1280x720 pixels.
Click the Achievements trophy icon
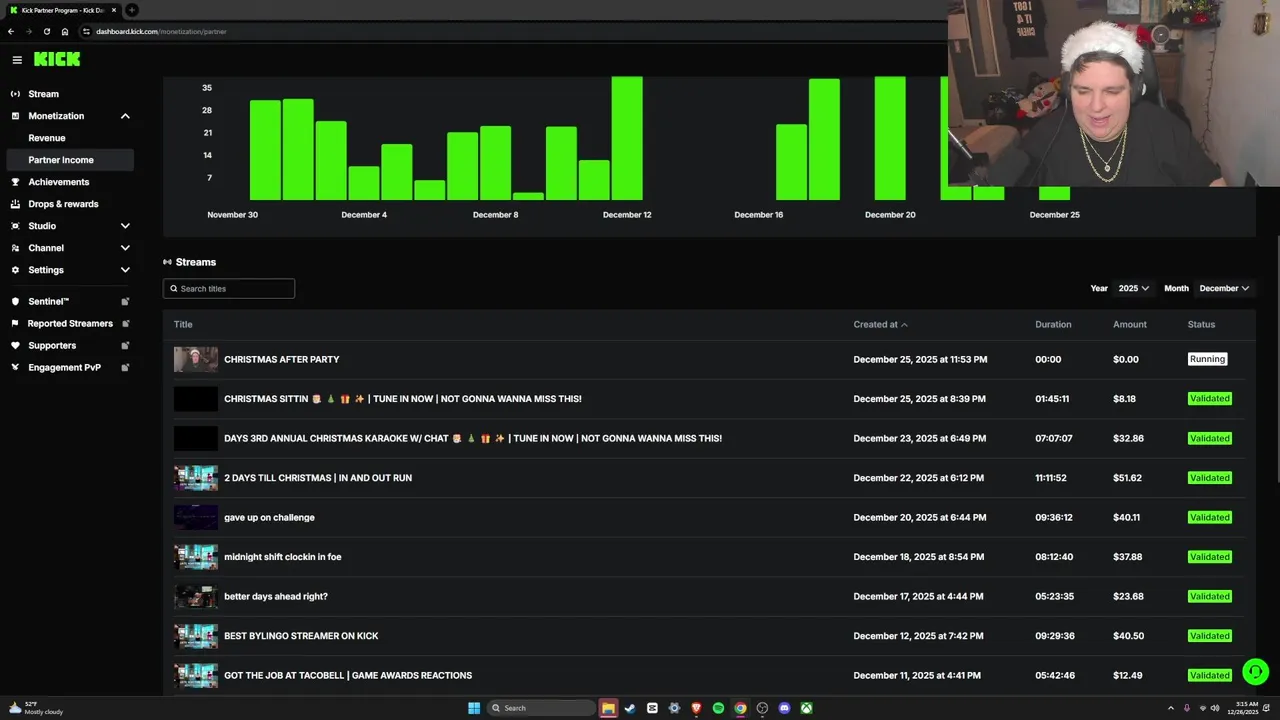(15, 182)
